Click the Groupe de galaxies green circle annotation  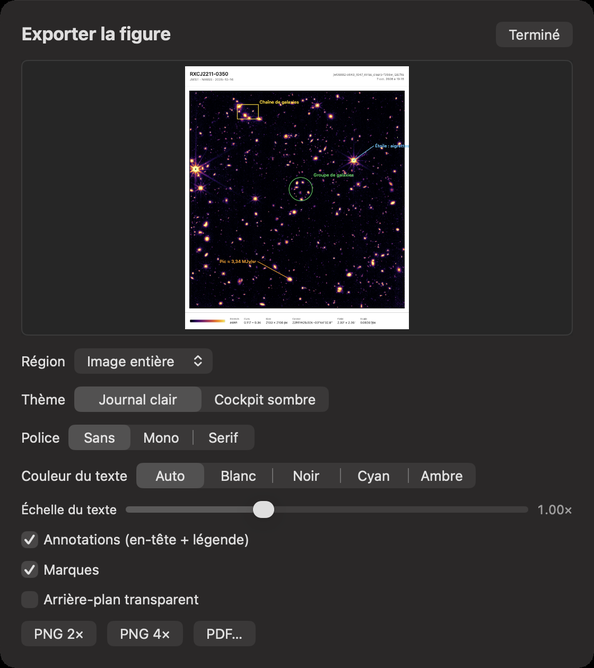pos(301,189)
